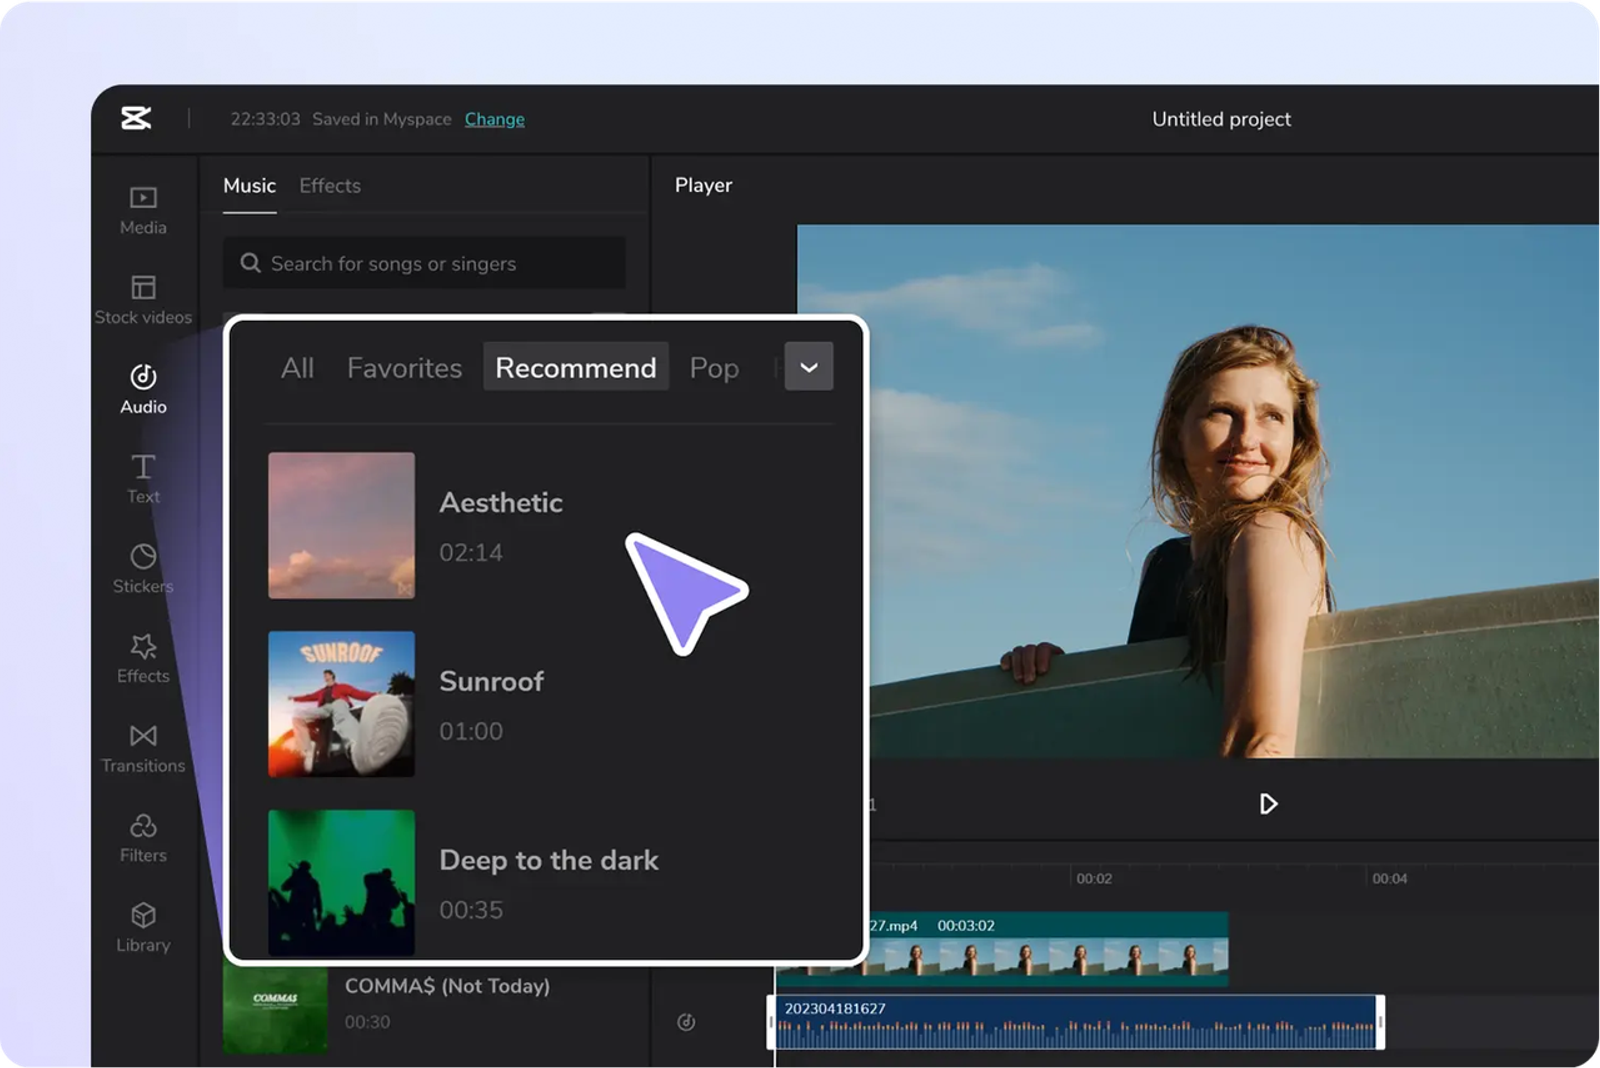Click the Saved in Myspace status text
1600x1068 pixels.
381,119
